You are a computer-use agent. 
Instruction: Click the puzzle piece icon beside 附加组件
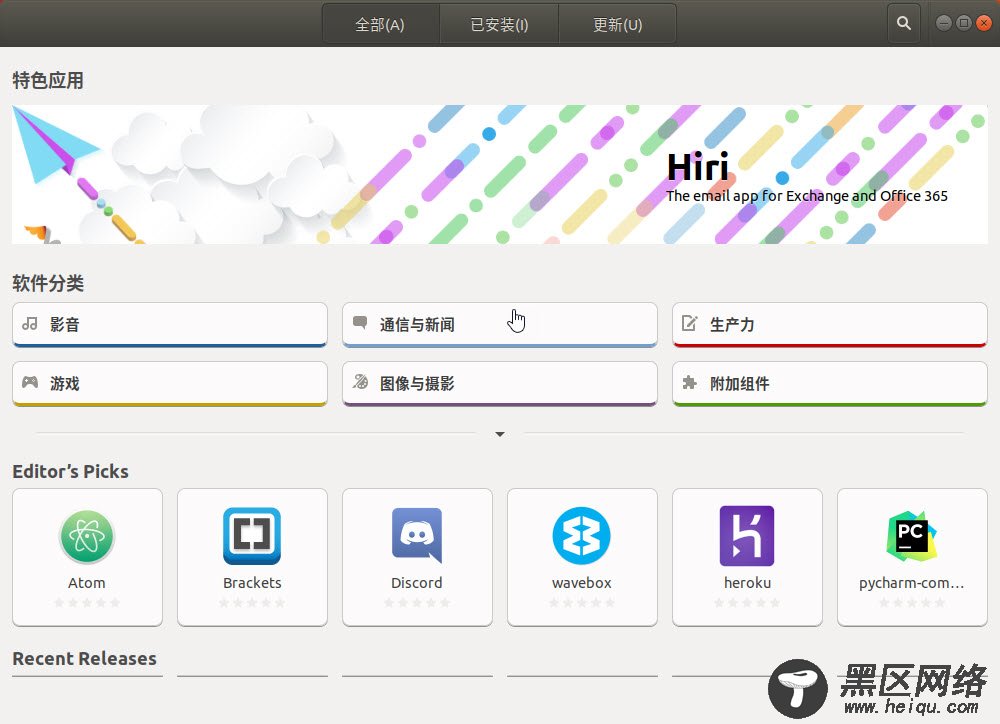click(x=689, y=382)
